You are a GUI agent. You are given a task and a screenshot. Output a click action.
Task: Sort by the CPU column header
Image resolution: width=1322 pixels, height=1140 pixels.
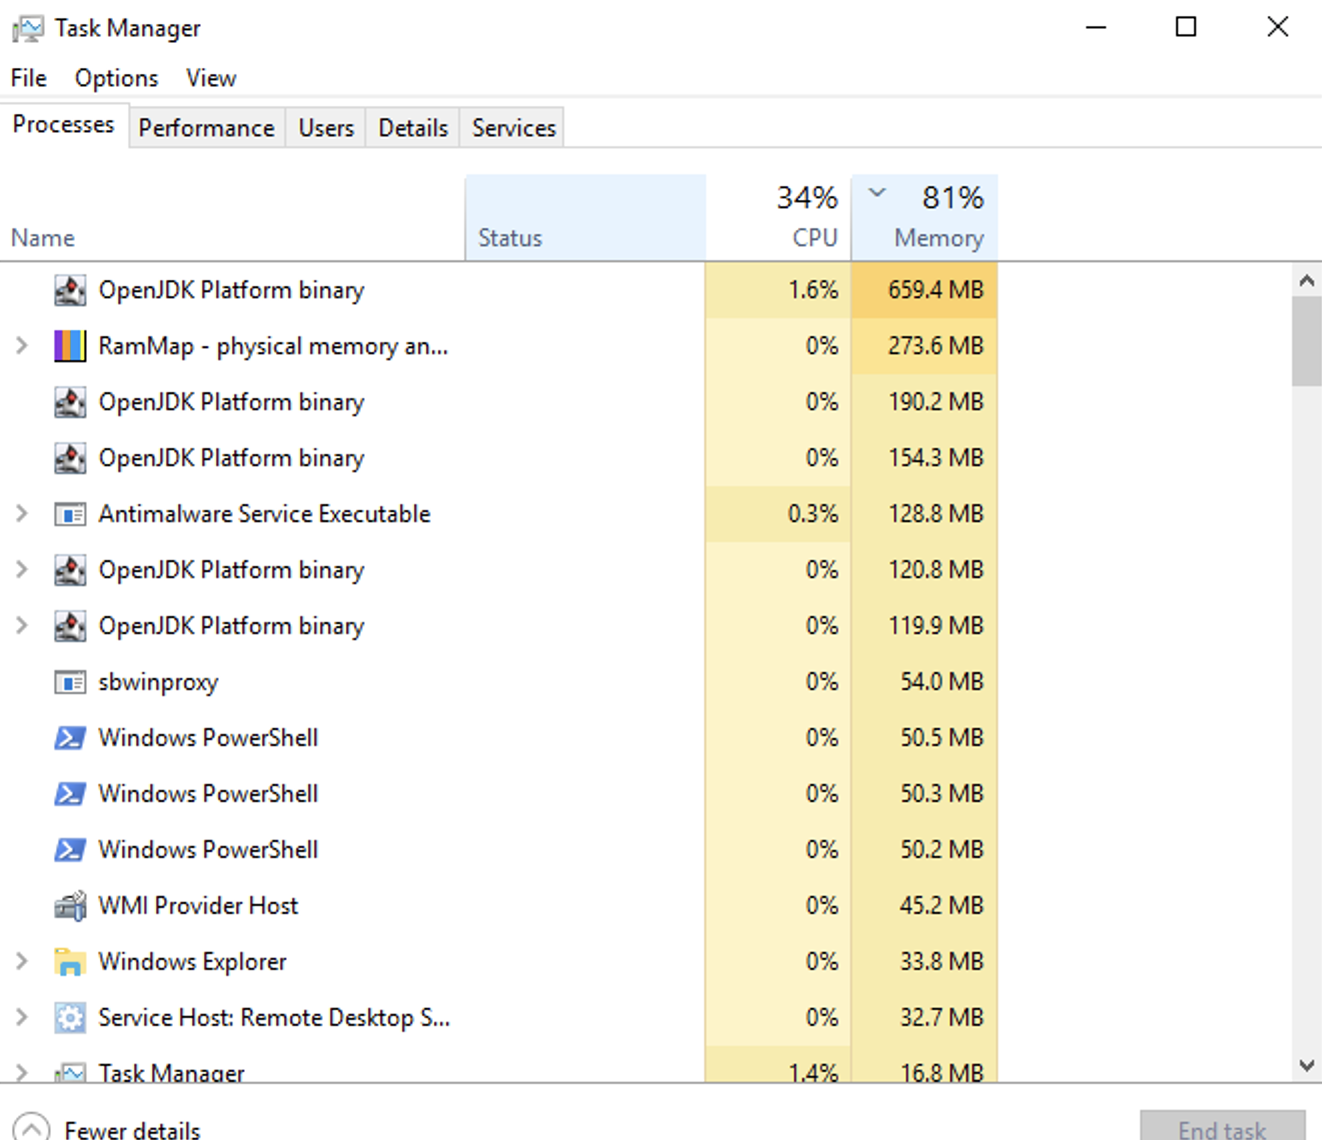[x=778, y=218]
